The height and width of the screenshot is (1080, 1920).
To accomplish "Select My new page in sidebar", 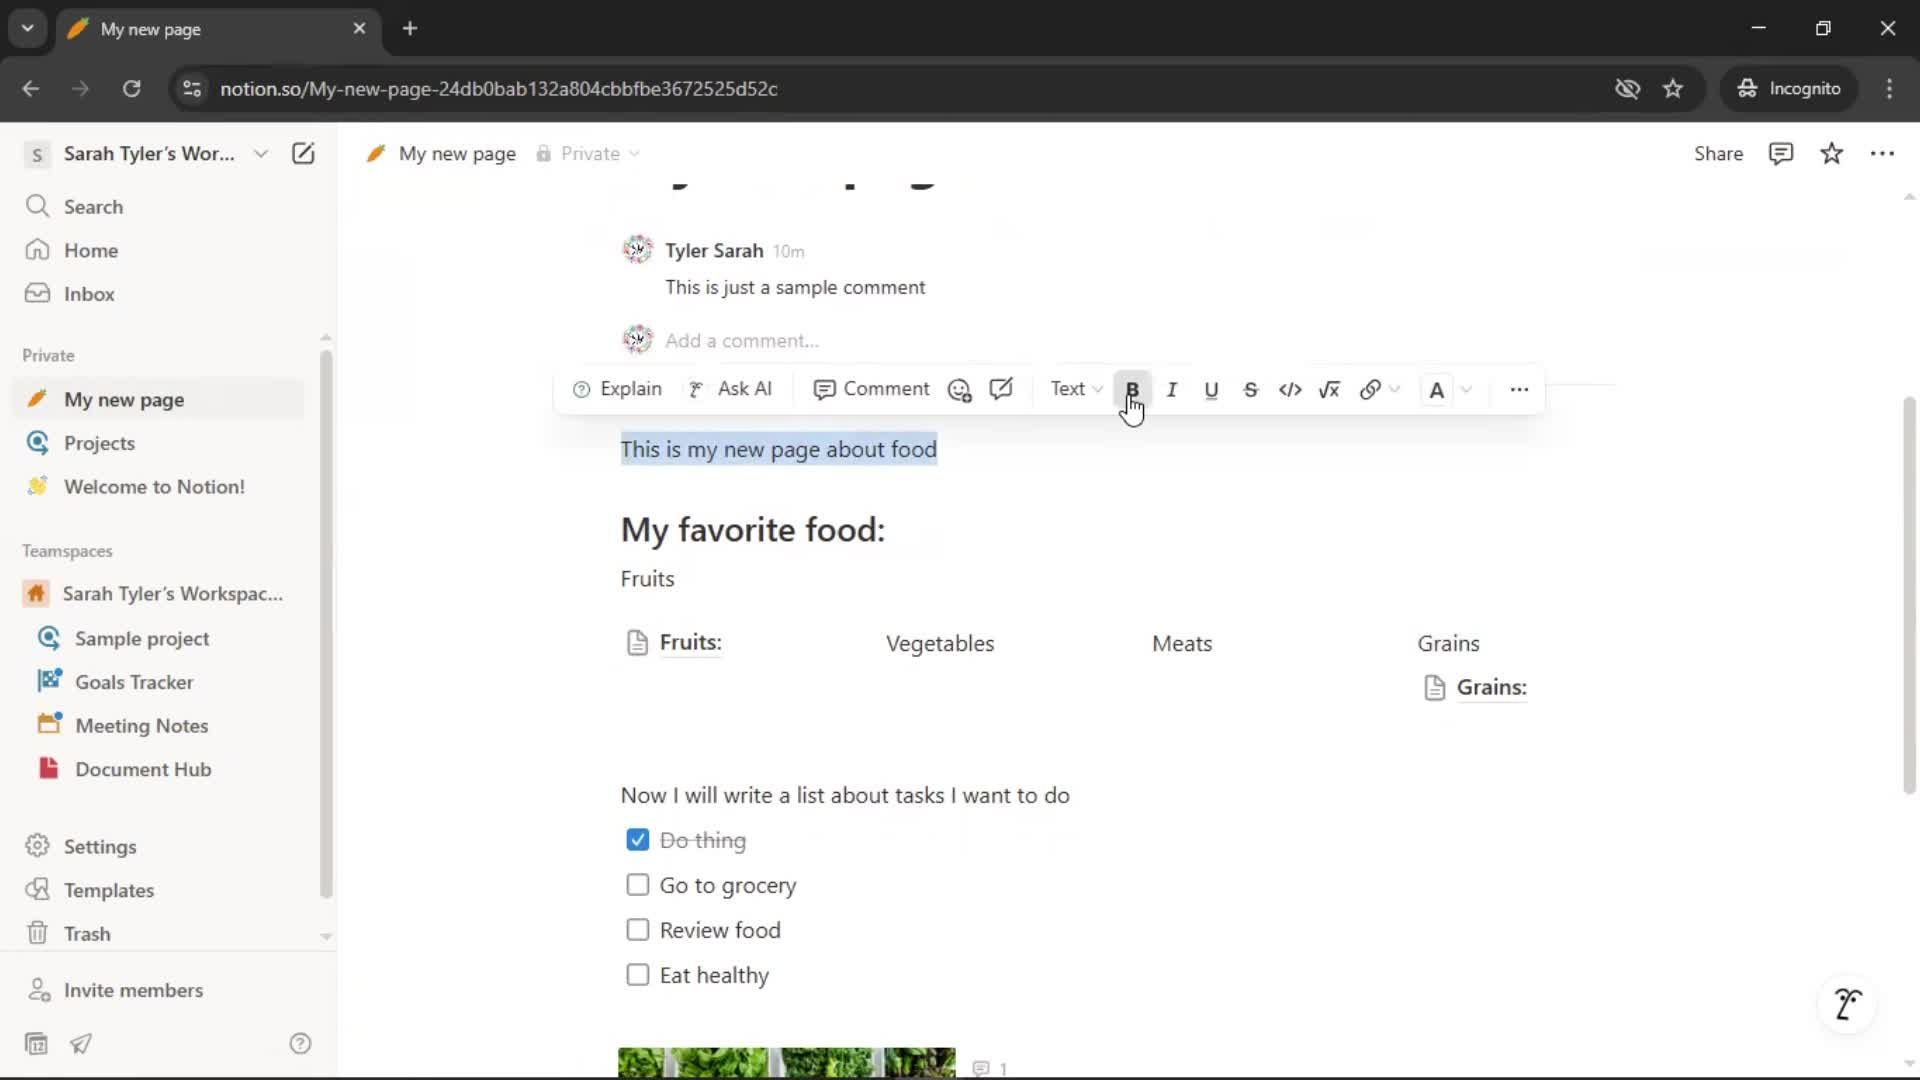I will click(160, 399).
